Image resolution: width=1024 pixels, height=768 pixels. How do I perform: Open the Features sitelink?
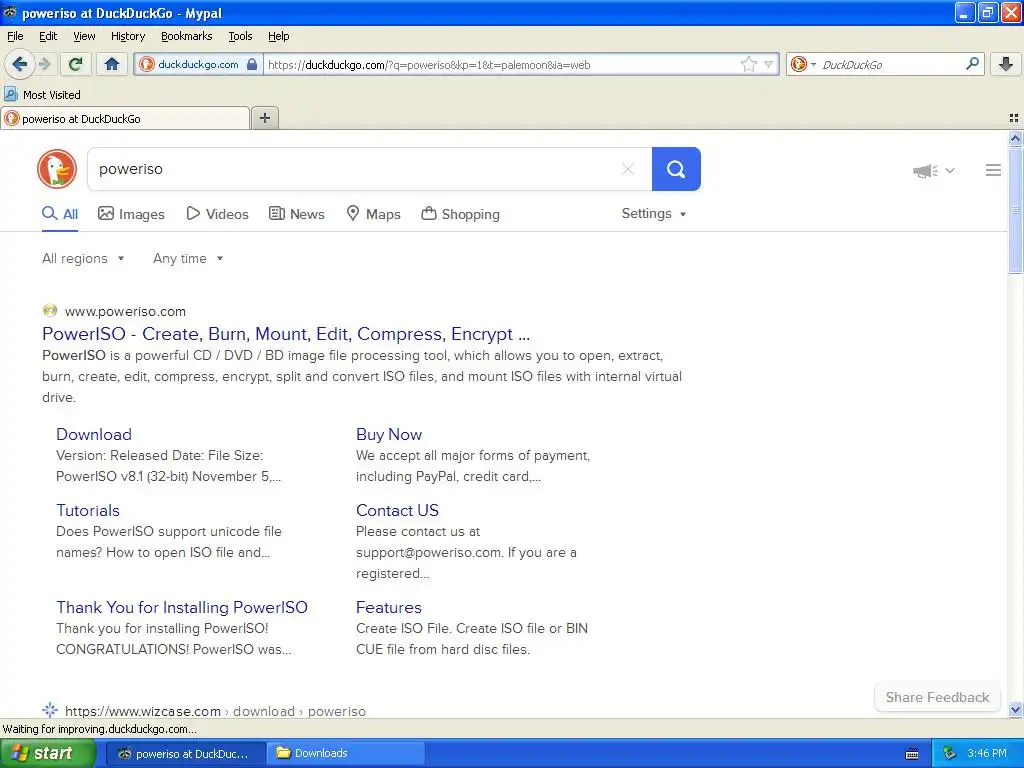click(389, 607)
